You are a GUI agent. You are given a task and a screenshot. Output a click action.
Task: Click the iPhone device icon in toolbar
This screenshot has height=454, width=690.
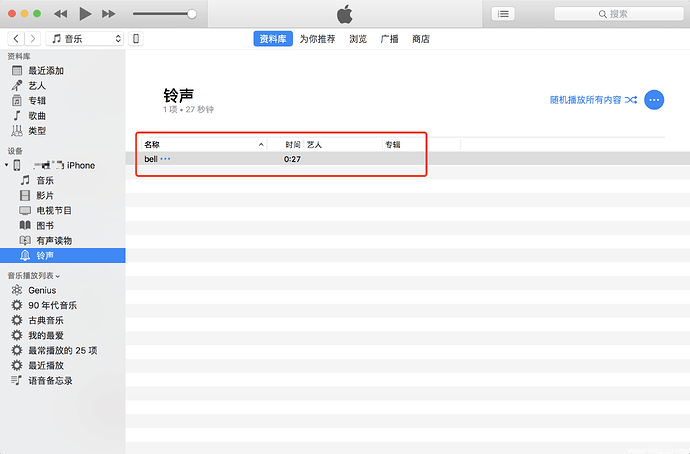(x=136, y=39)
